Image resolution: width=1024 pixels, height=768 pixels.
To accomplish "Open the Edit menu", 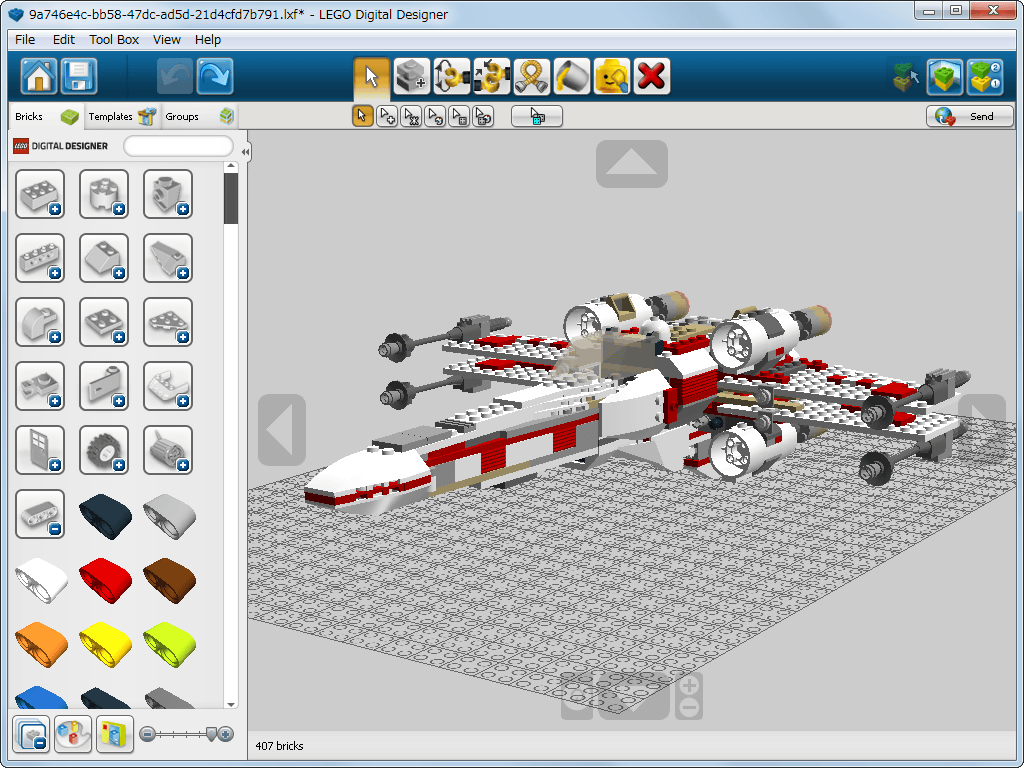I will pyautogui.click(x=63, y=40).
